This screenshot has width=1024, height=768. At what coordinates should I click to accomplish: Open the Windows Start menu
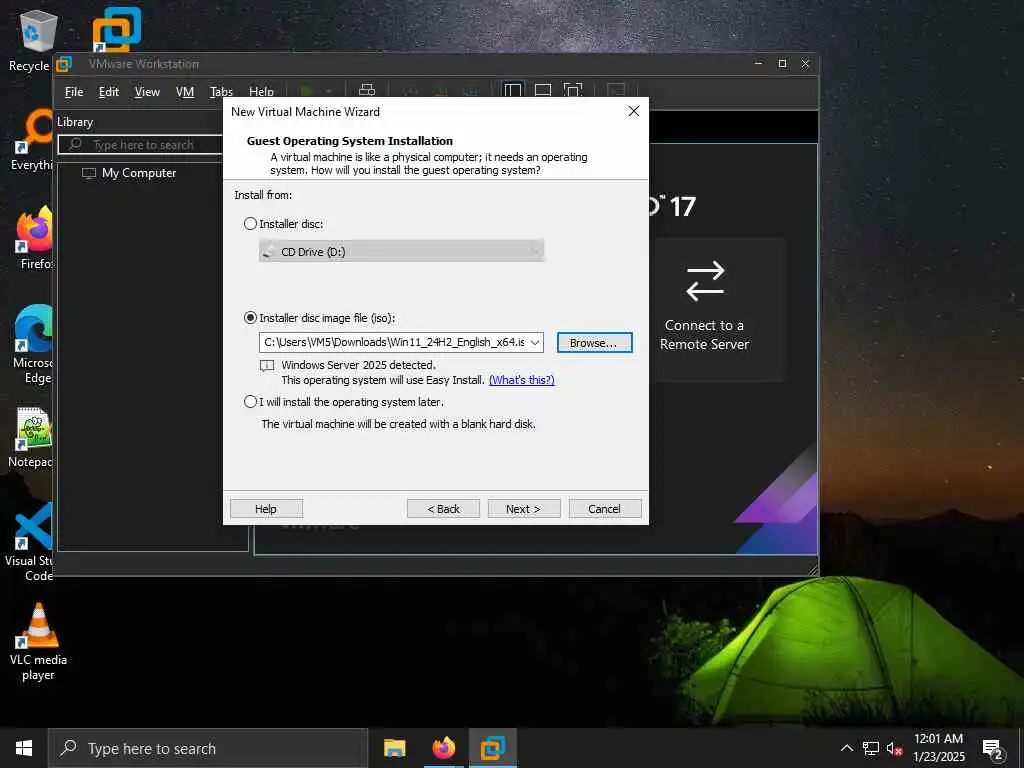[x=24, y=748]
